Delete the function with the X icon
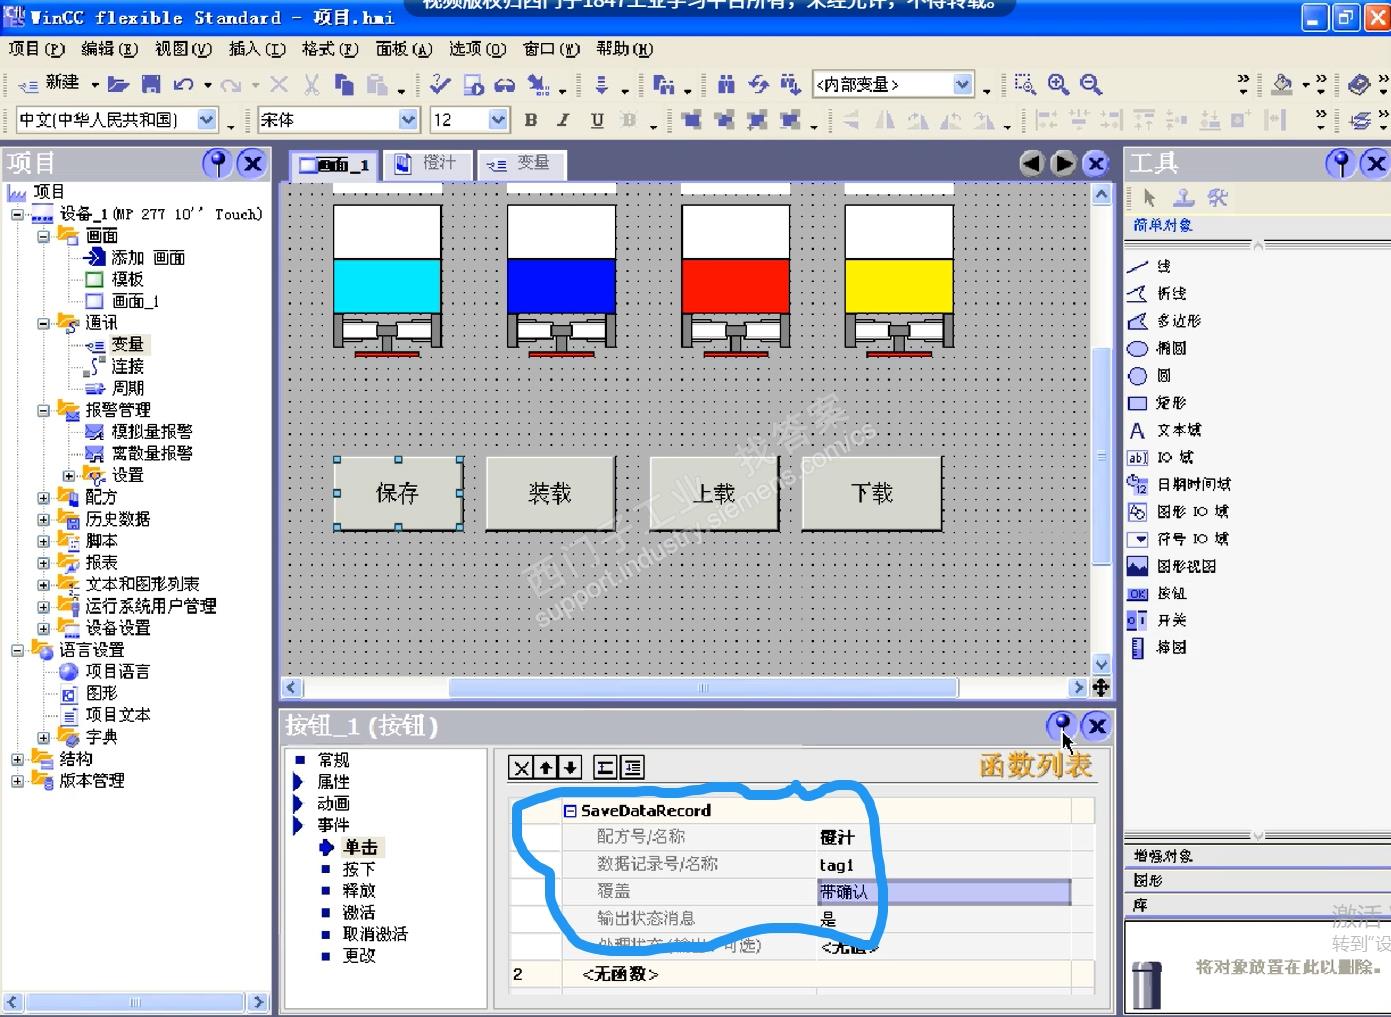This screenshot has height=1017, width=1391. (x=521, y=767)
